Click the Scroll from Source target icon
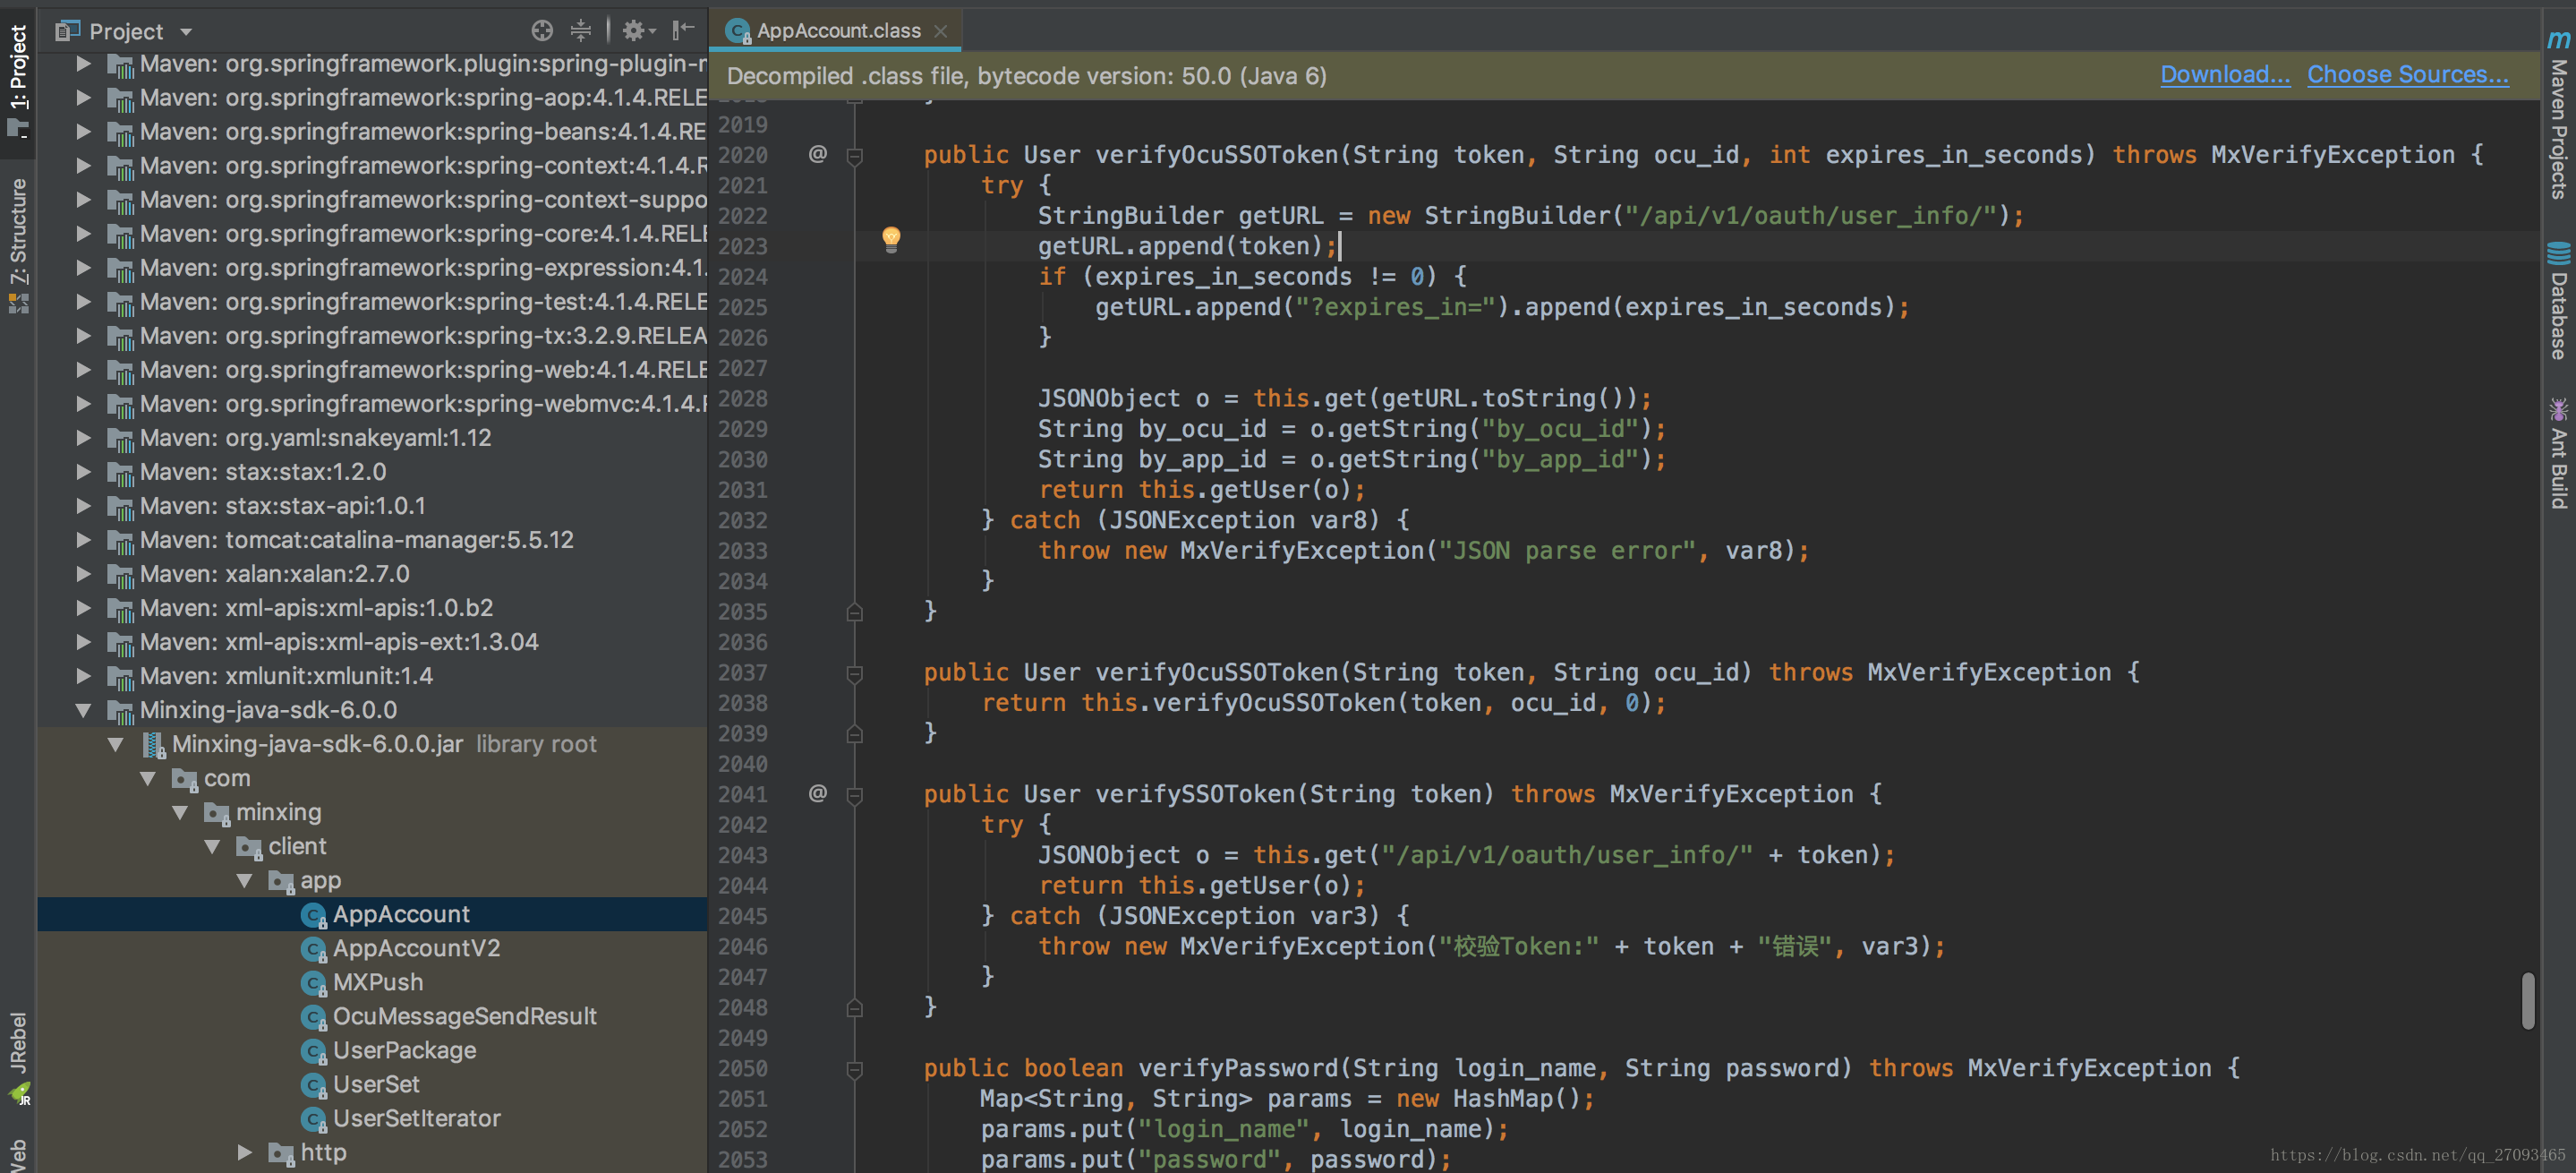The width and height of the screenshot is (2576, 1173). point(542,31)
